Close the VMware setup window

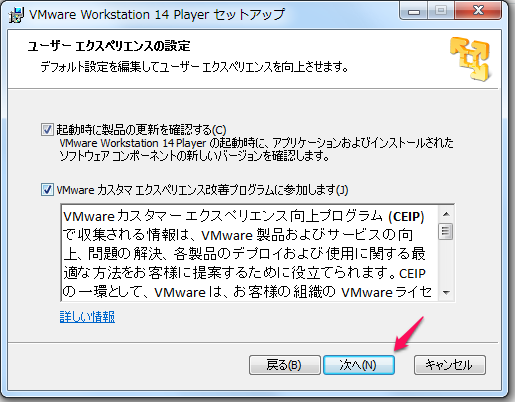(478, 11)
